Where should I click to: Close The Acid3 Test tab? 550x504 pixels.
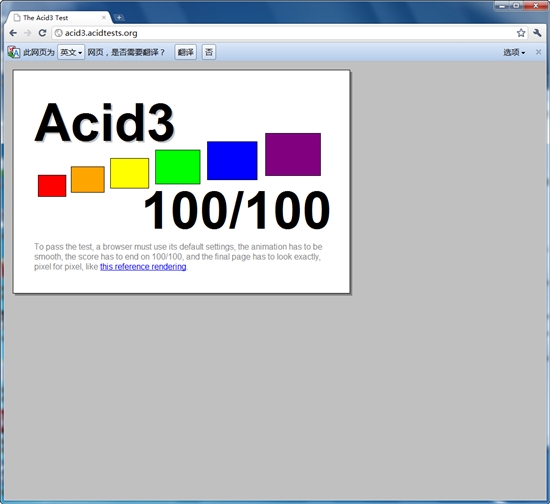104,17
